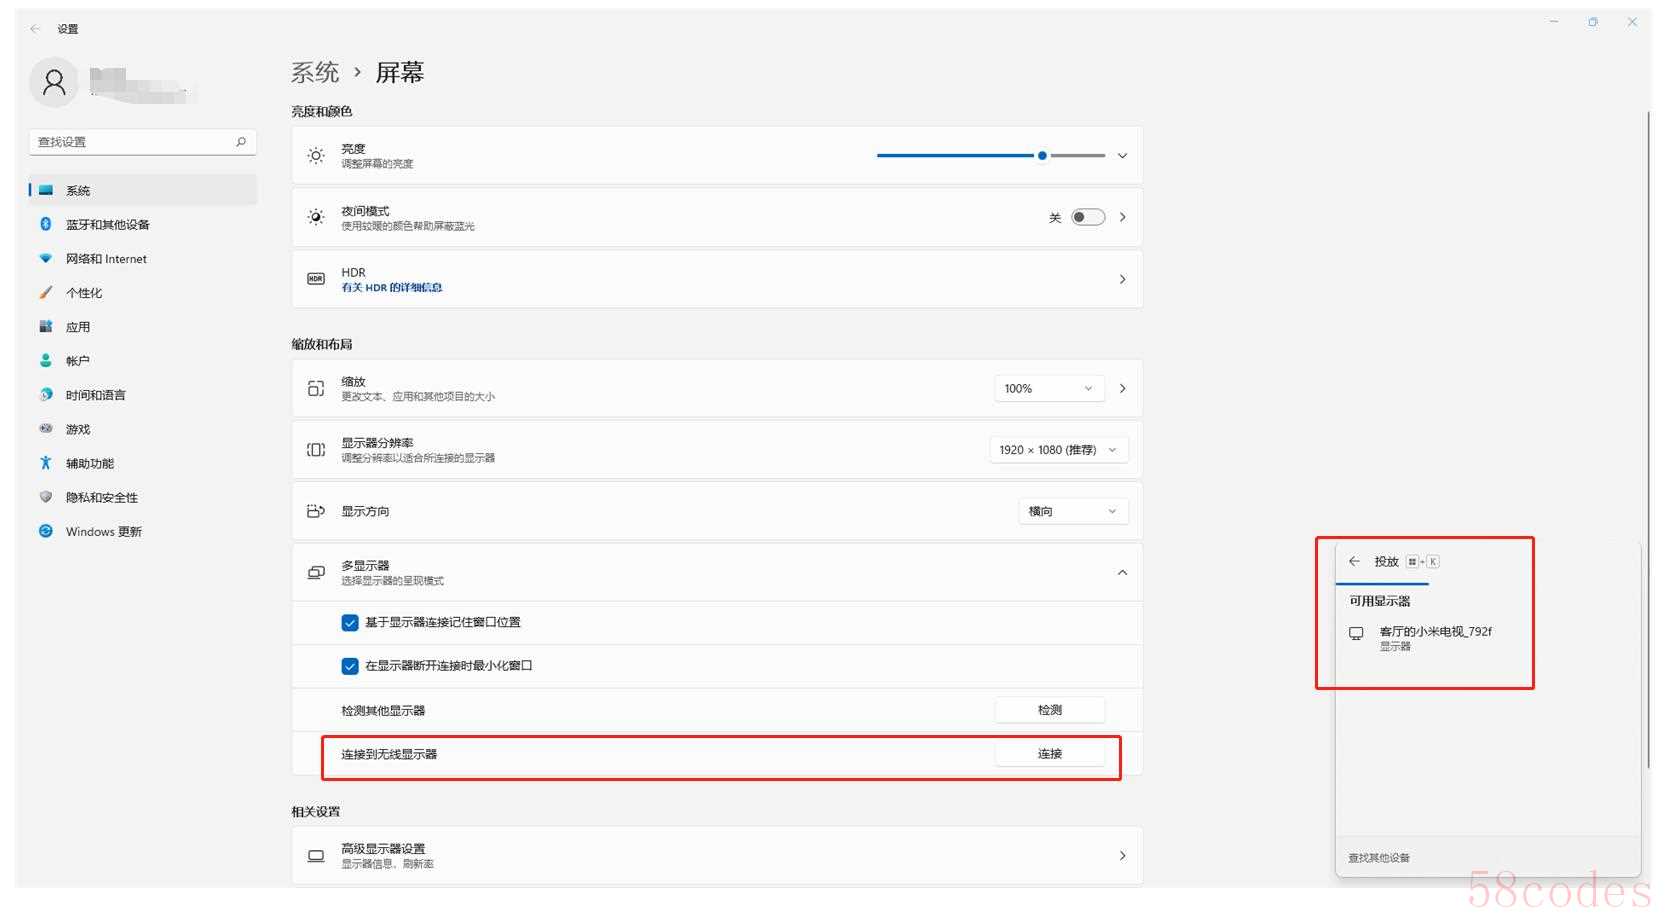
Task: Open the 横向 orientation dropdown
Action: pyautogui.click(x=1073, y=511)
